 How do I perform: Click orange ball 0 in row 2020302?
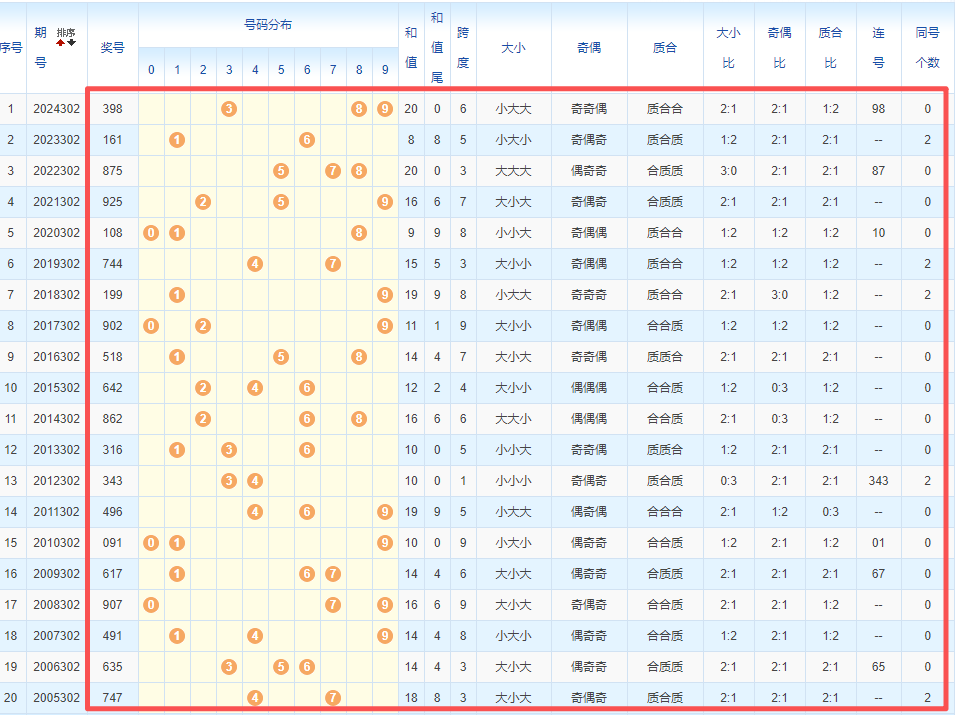tap(151, 233)
